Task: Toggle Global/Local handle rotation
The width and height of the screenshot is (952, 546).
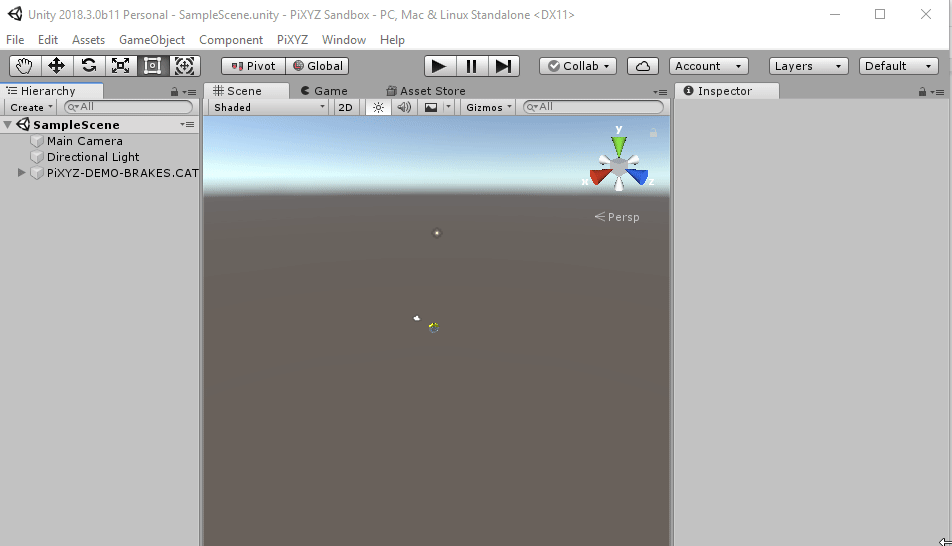Action: 317,66
